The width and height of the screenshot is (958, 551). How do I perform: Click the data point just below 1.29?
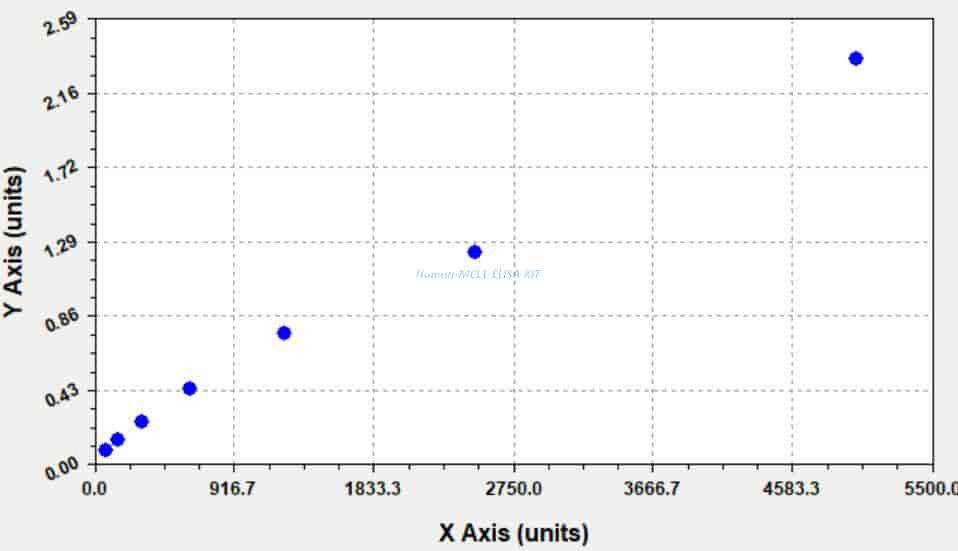[475, 252]
